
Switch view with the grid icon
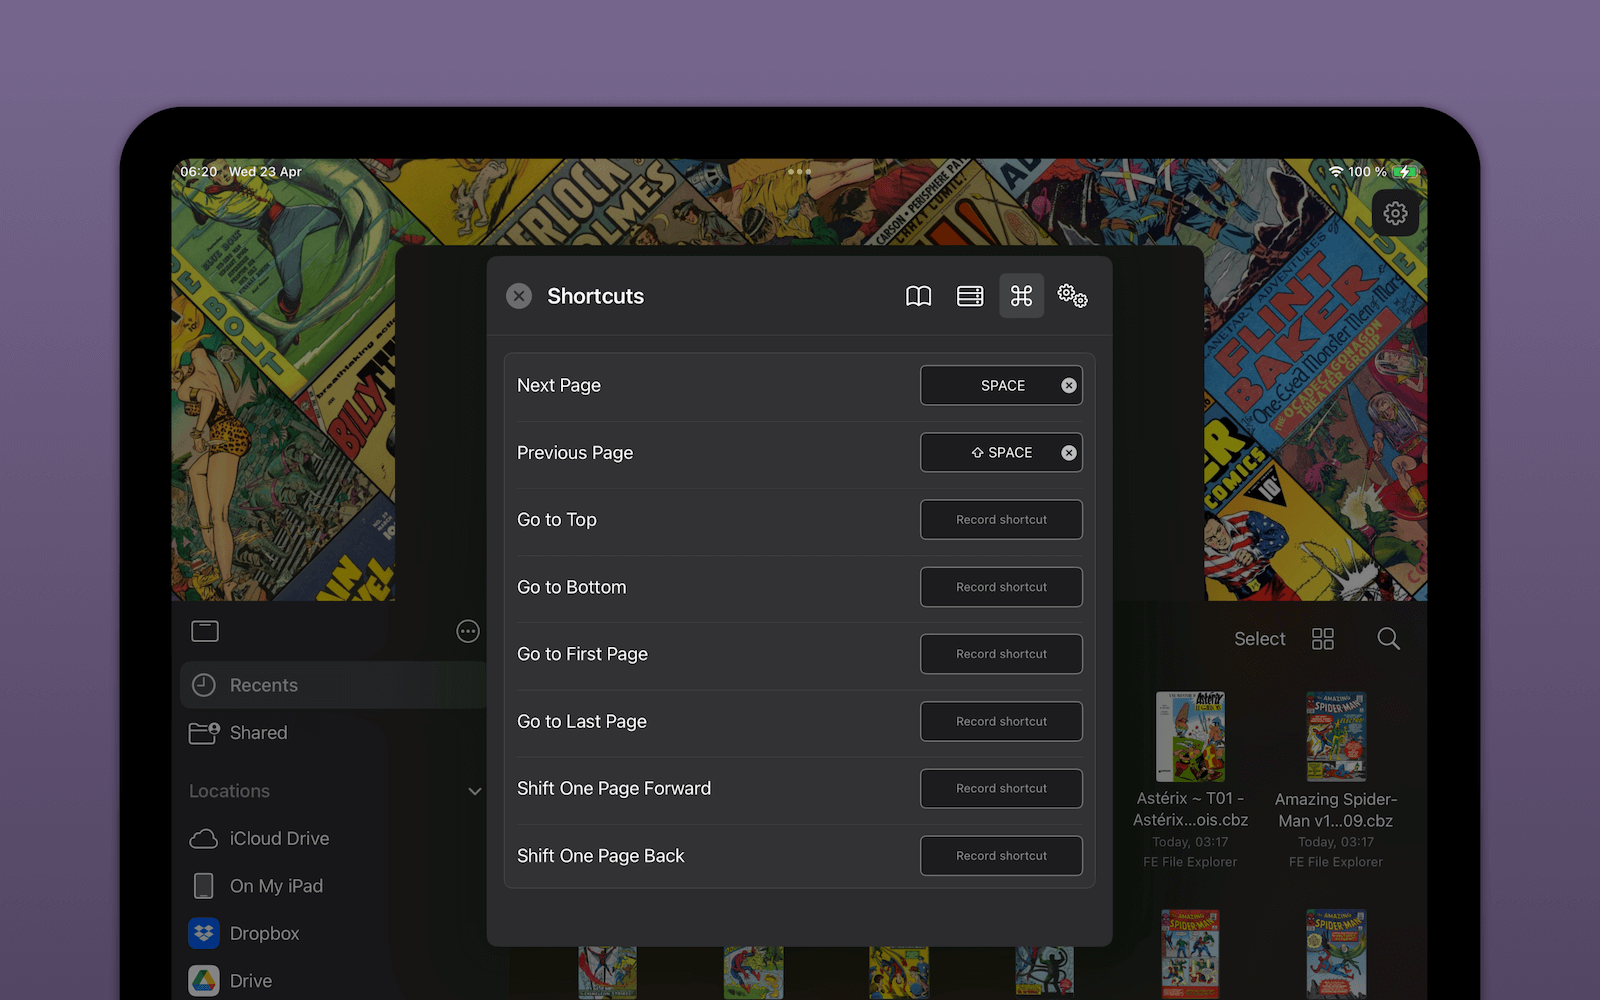click(x=1323, y=639)
